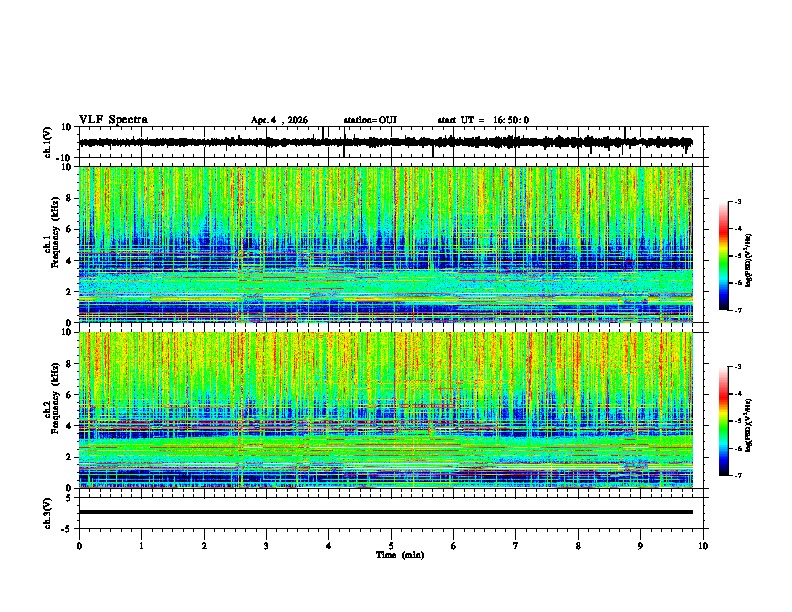Click the "ch.1(V)" waveform axis label
792x612 pixels.
48,142
